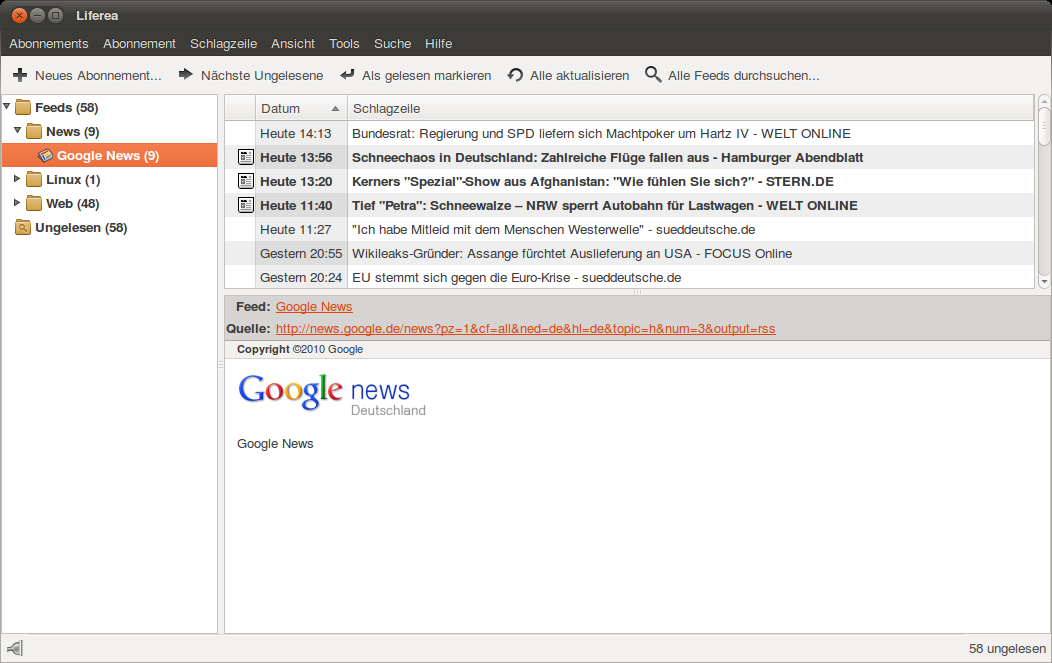Select headline Tief Petra: Schneewalze

604,206
